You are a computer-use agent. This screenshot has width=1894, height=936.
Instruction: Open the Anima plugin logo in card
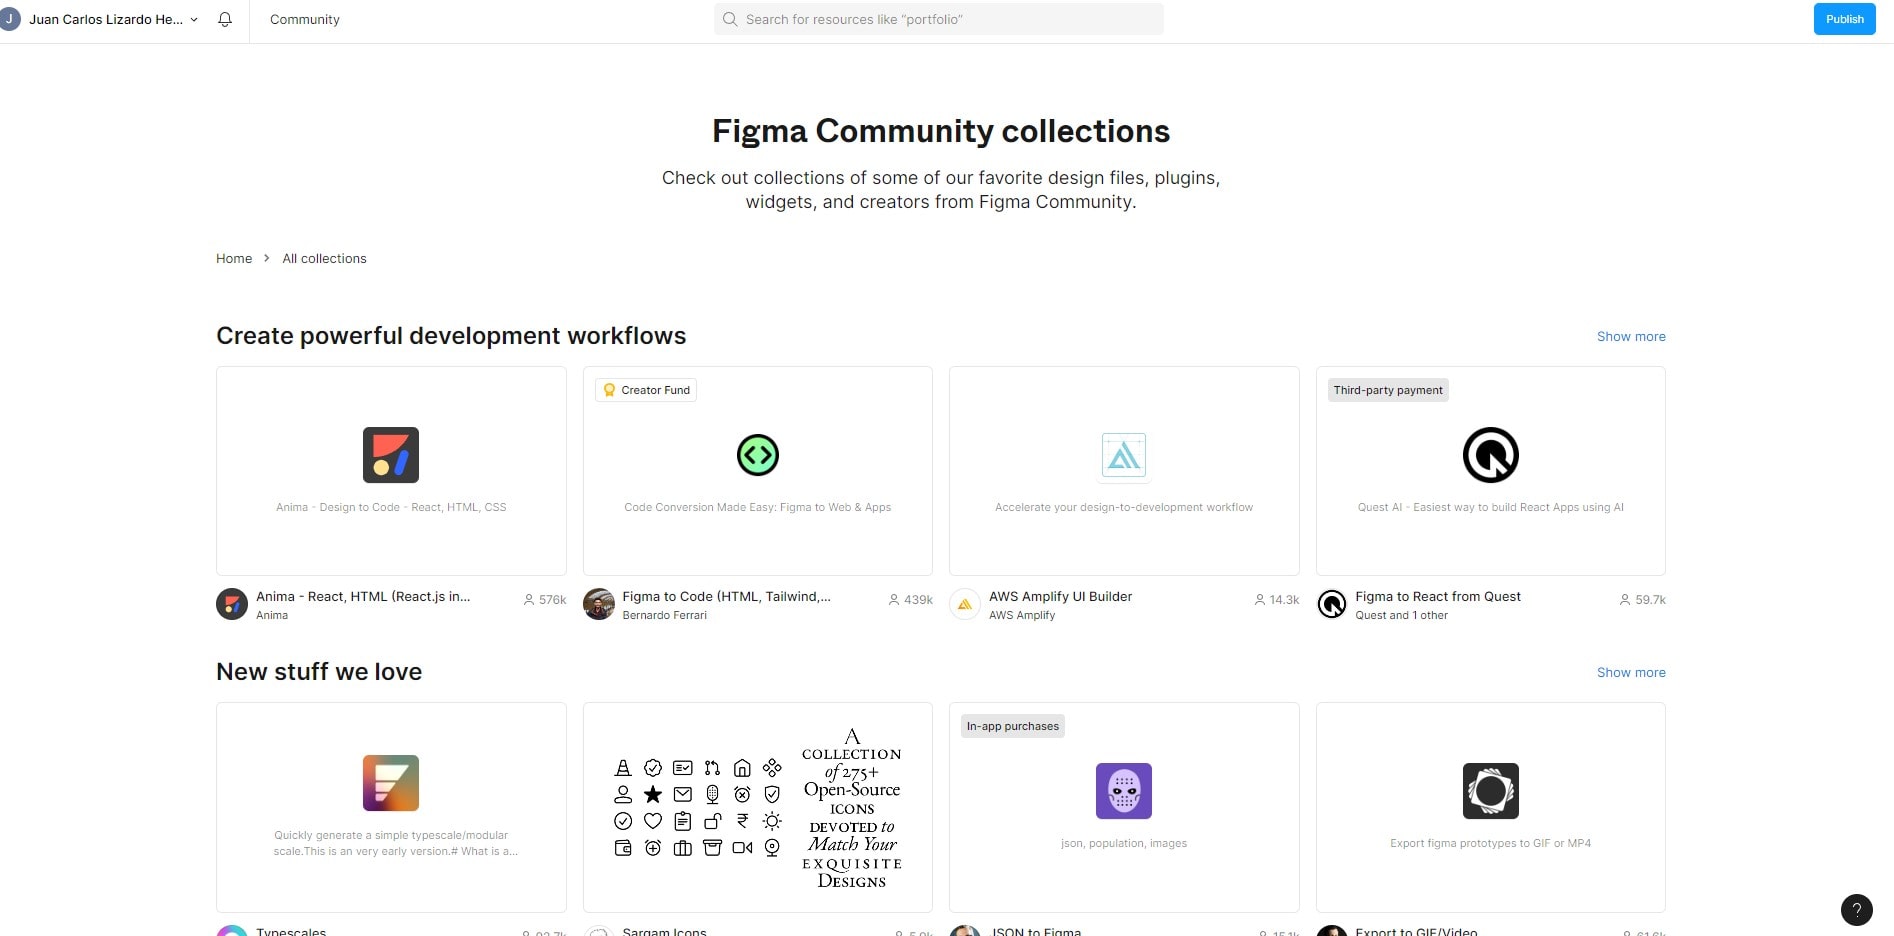pos(391,455)
